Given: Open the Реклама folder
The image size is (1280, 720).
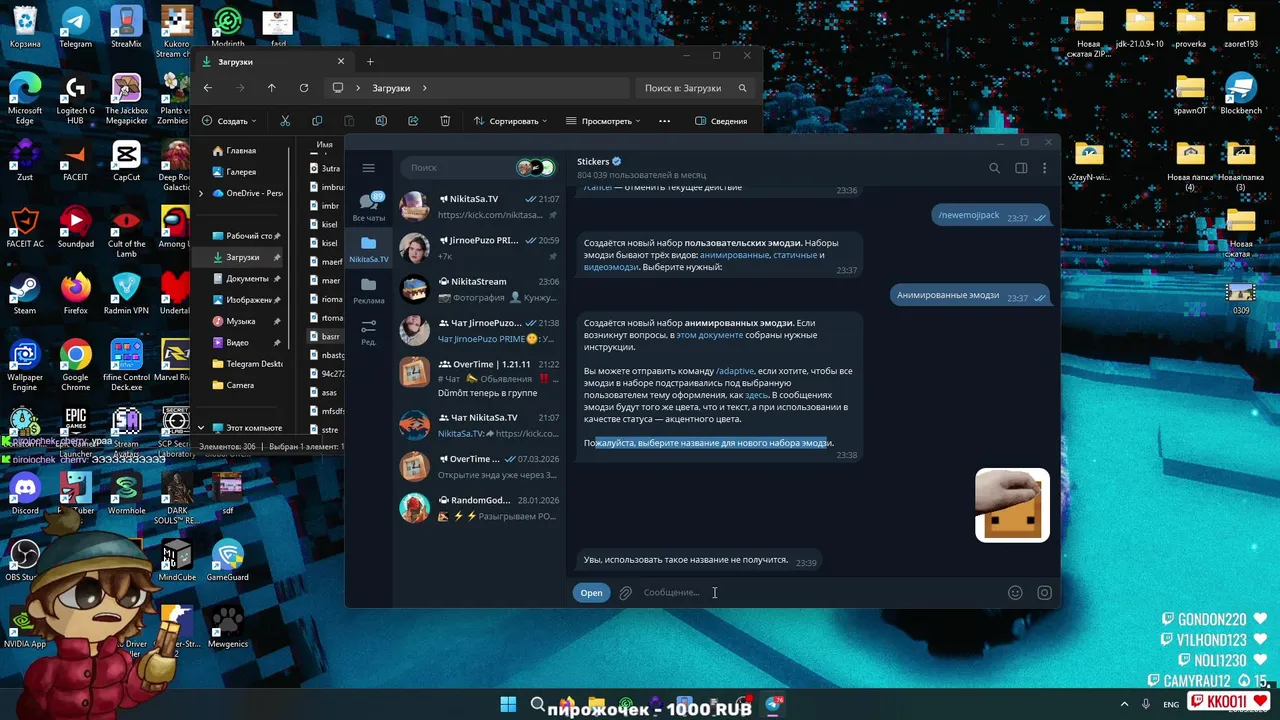Looking at the screenshot, I should pyautogui.click(x=368, y=291).
